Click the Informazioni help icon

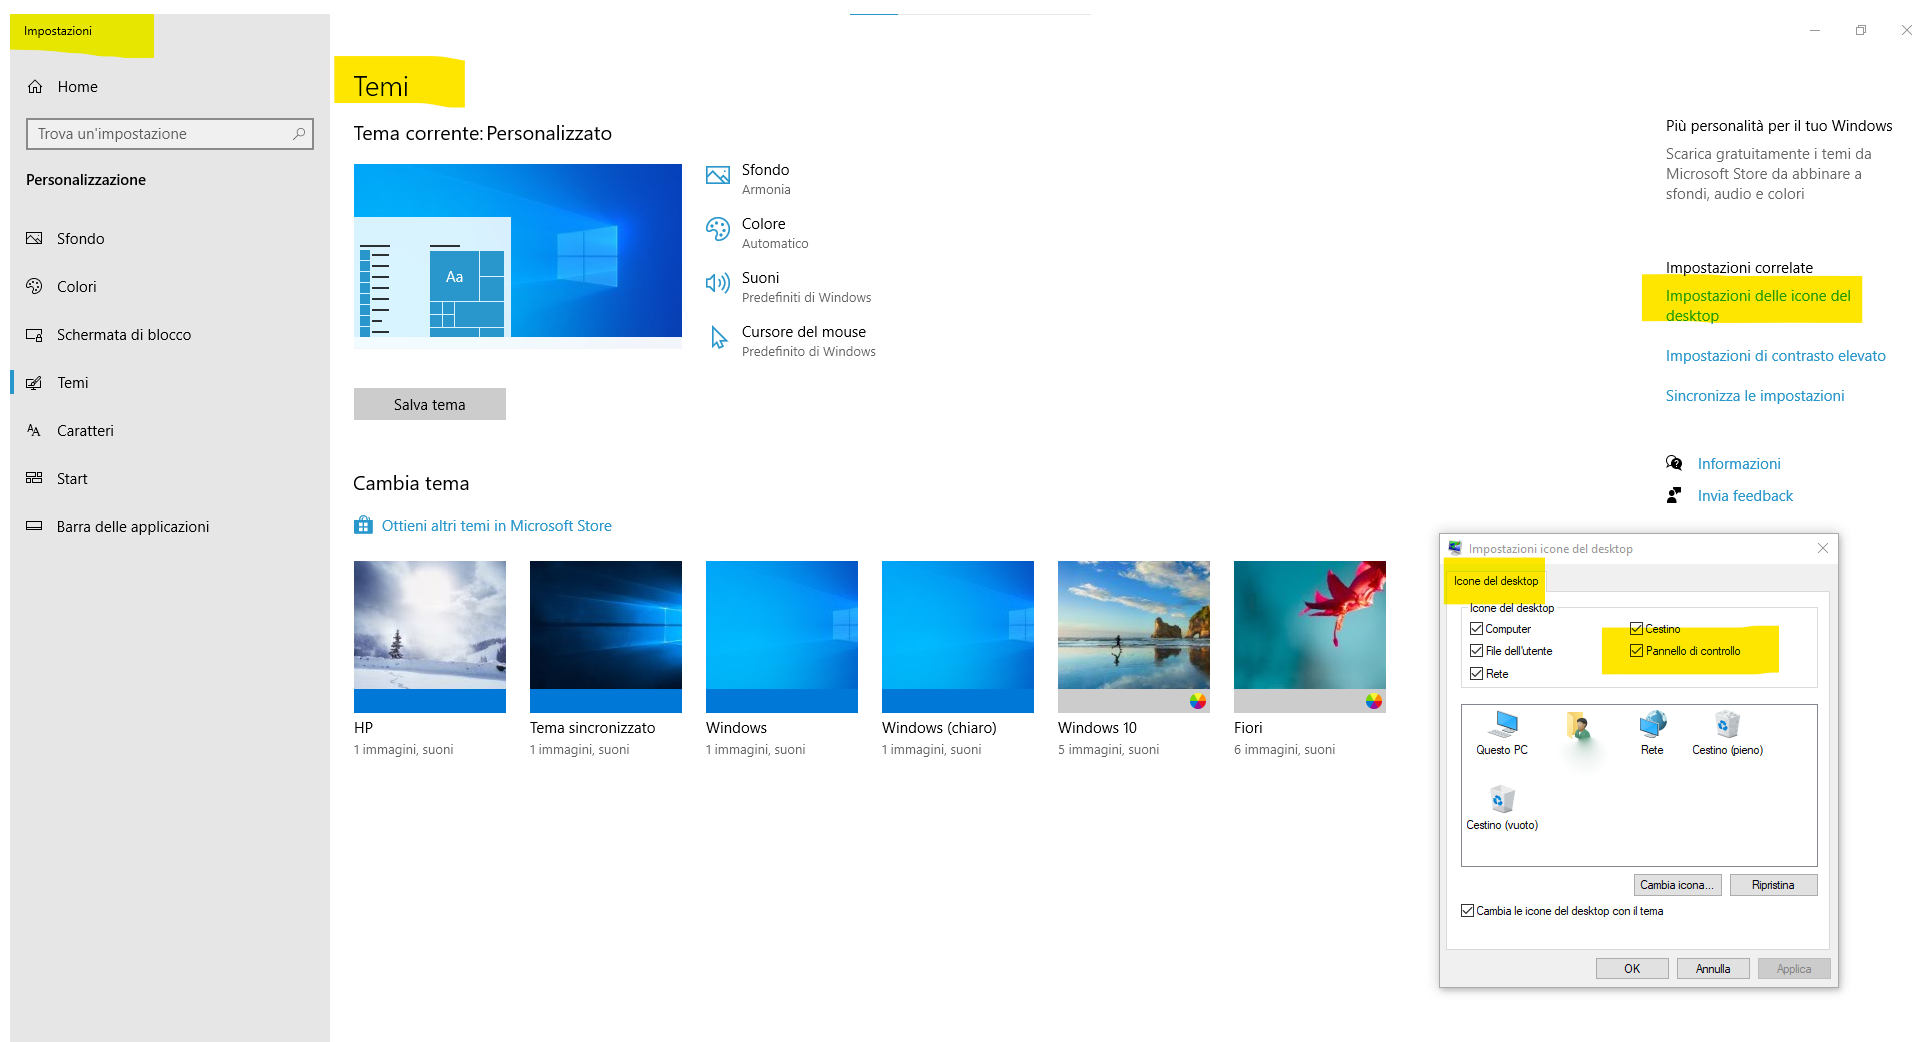coord(1674,463)
